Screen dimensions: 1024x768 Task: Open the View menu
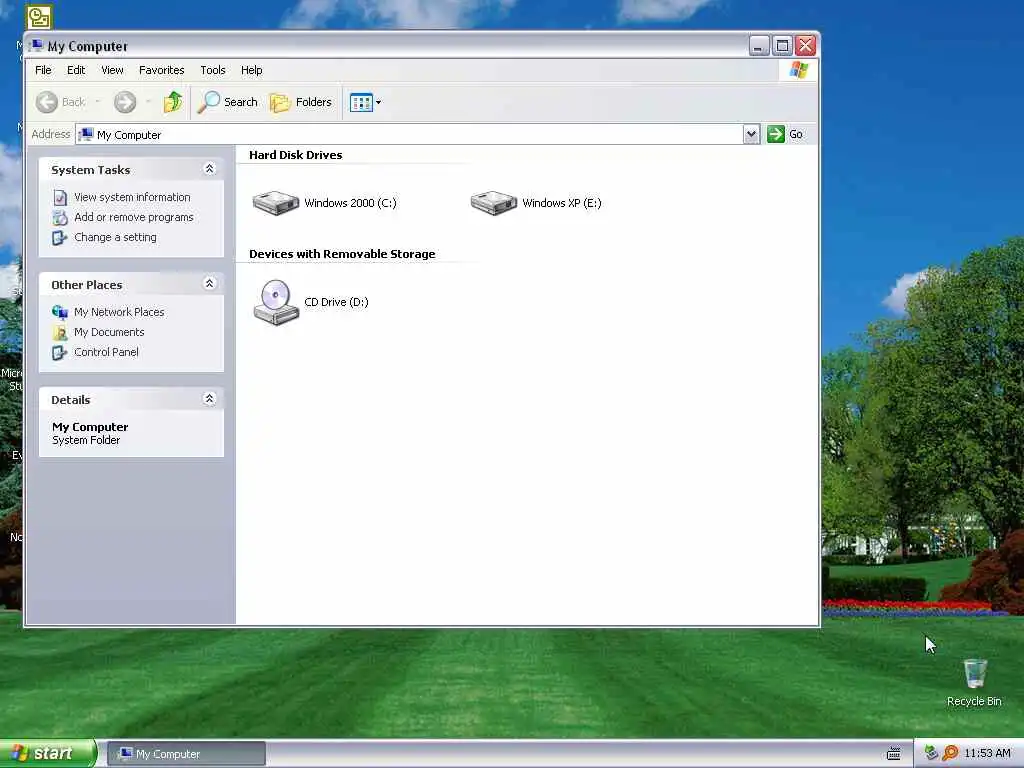(x=112, y=70)
